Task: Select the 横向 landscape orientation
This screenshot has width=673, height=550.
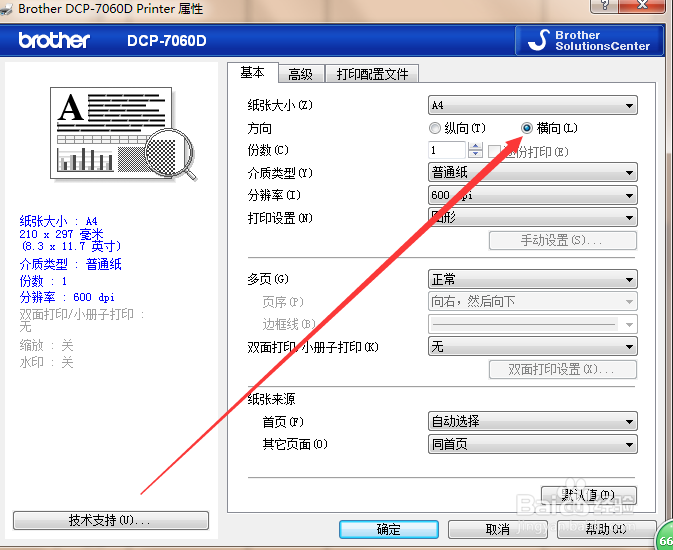Action: [549, 128]
